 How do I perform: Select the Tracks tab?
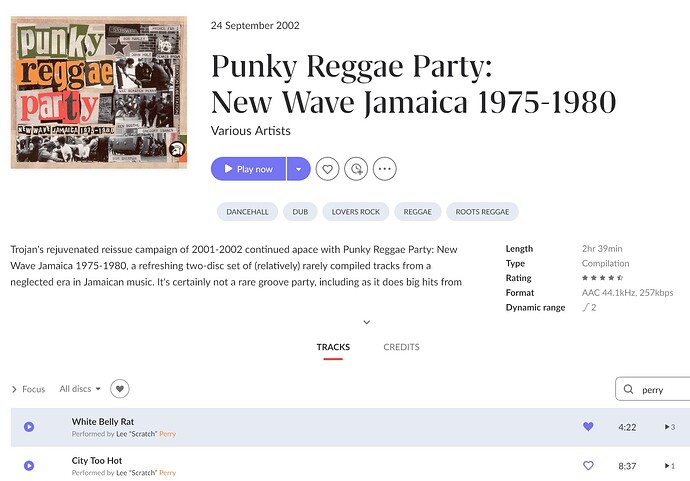click(x=333, y=347)
